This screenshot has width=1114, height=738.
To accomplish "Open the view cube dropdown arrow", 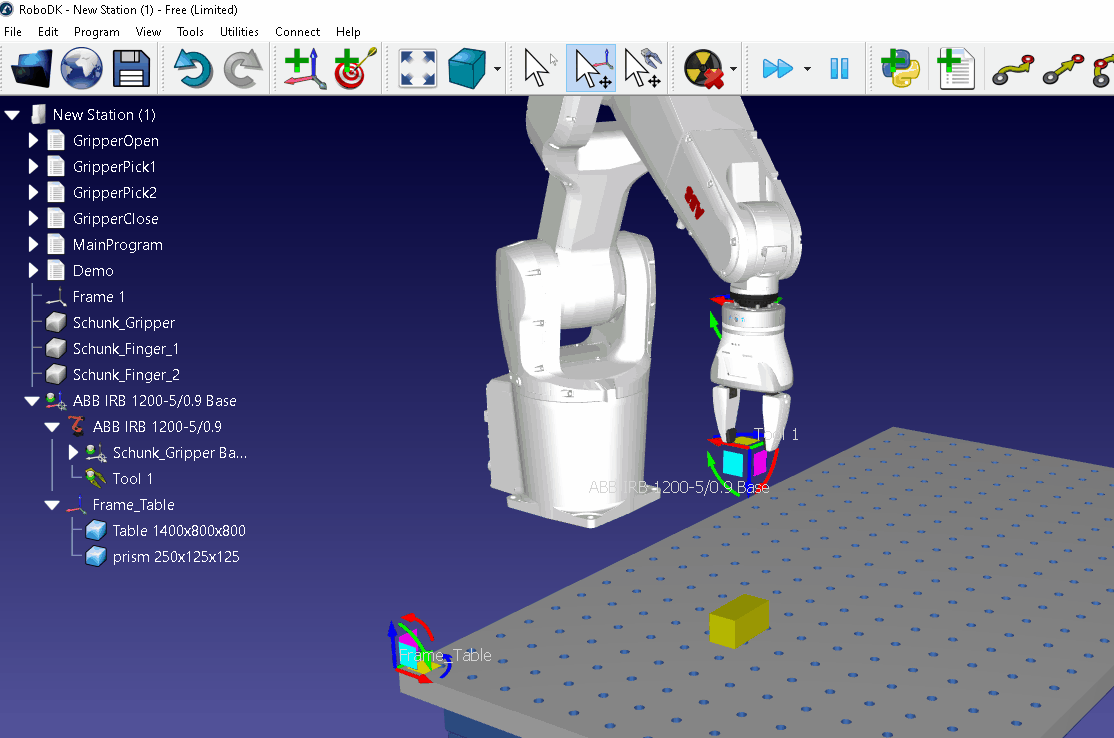I will pyautogui.click(x=497, y=69).
